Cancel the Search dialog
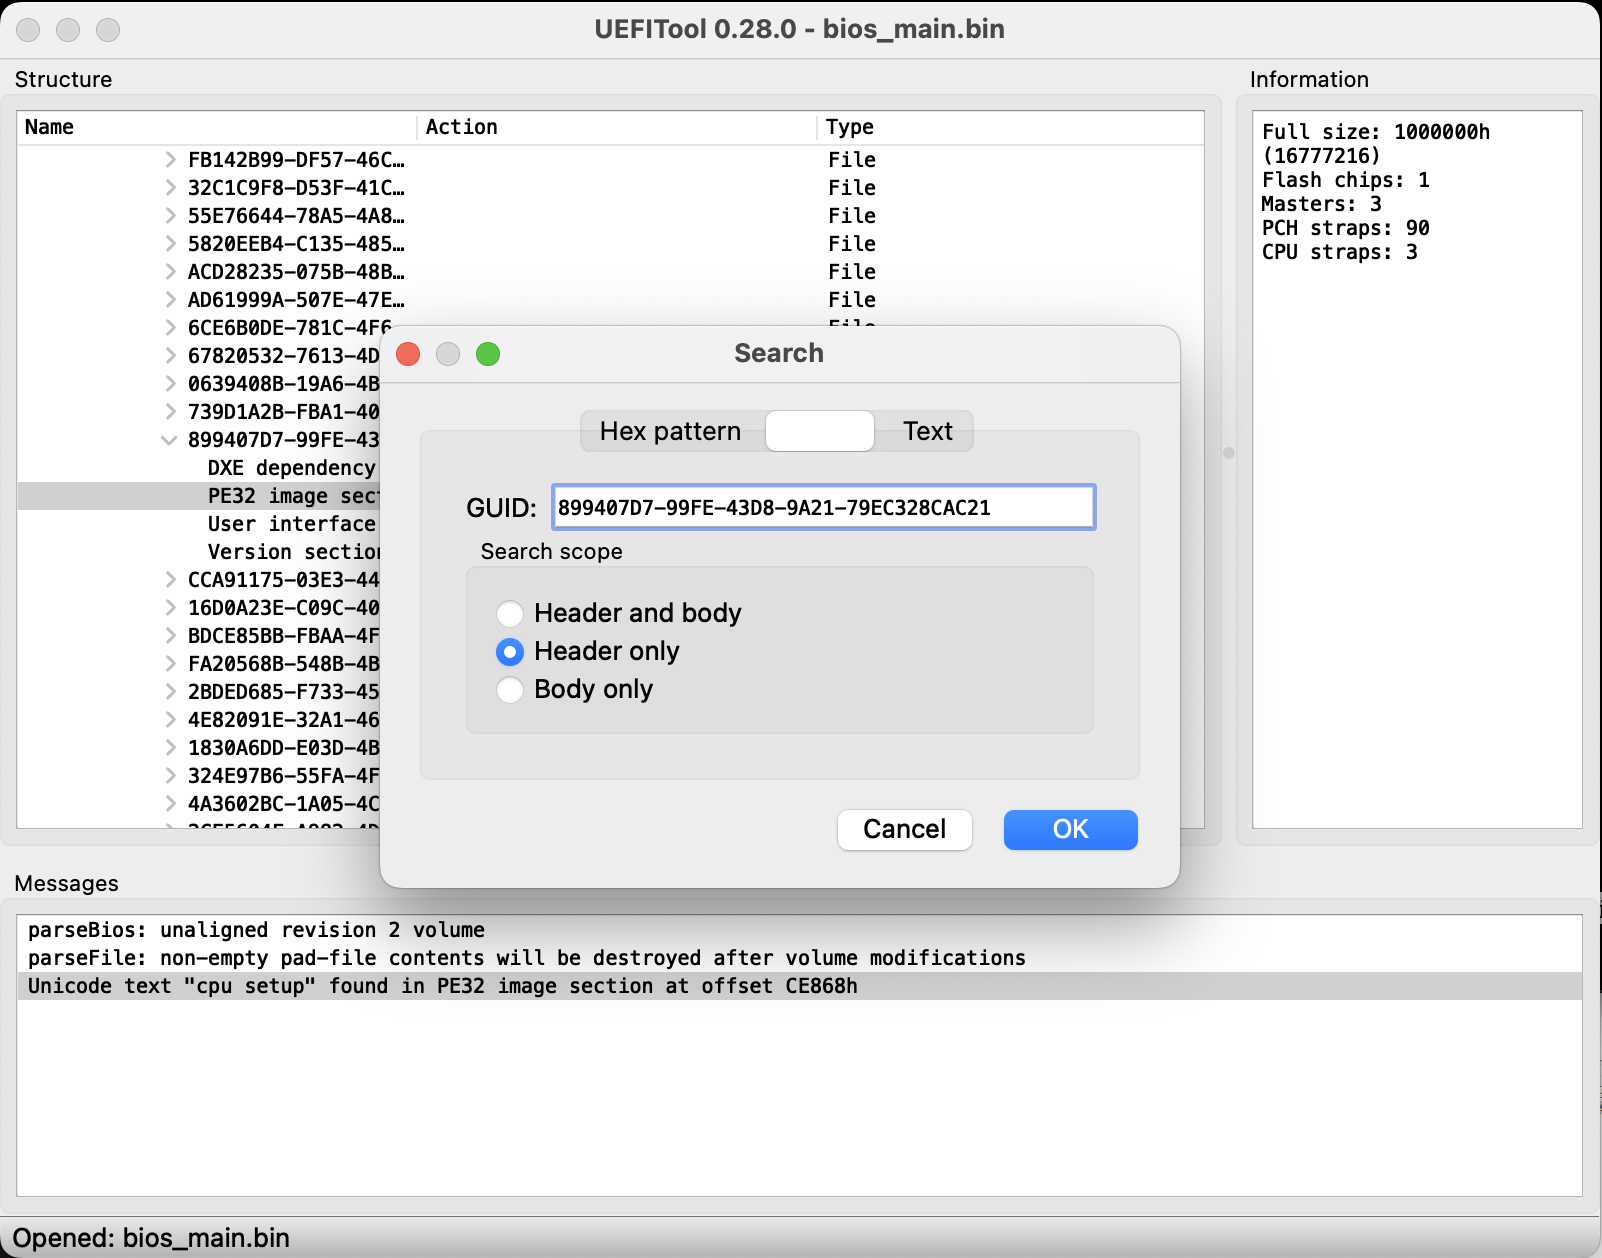The height and width of the screenshot is (1258, 1602). coord(905,829)
